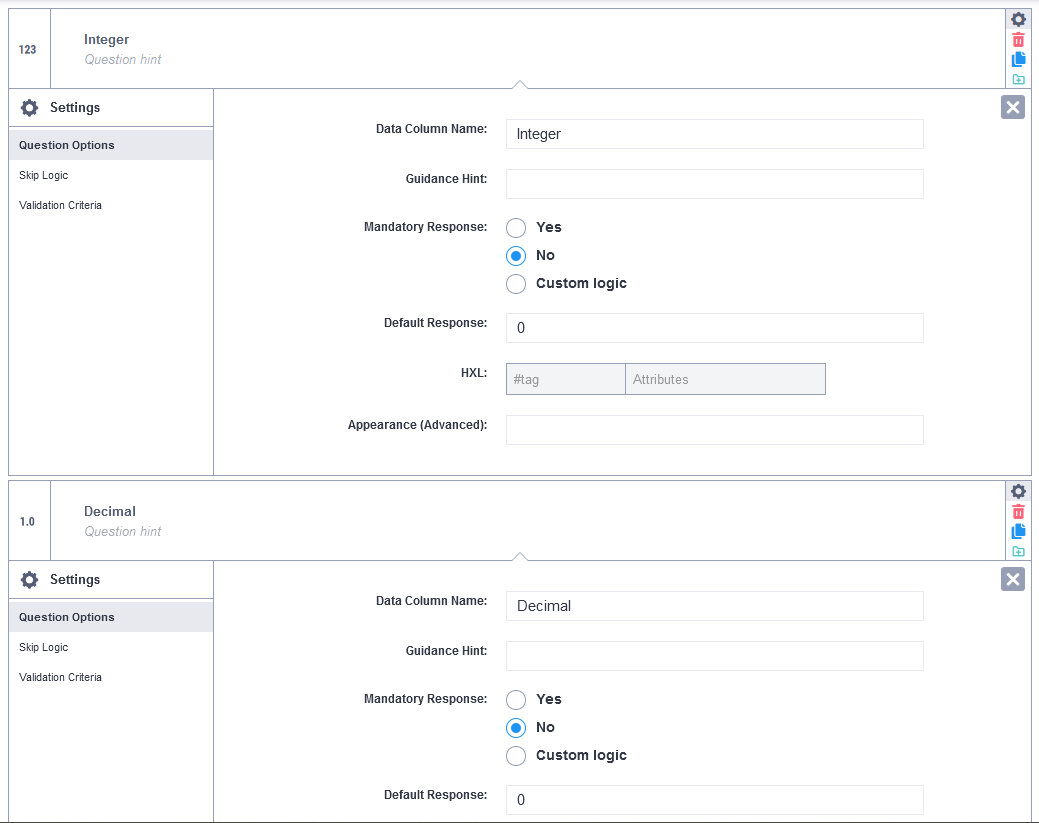Image resolution: width=1039 pixels, height=823 pixels.
Task: Open Skip Logic tab in Integer settings
Action: point(44,175)
